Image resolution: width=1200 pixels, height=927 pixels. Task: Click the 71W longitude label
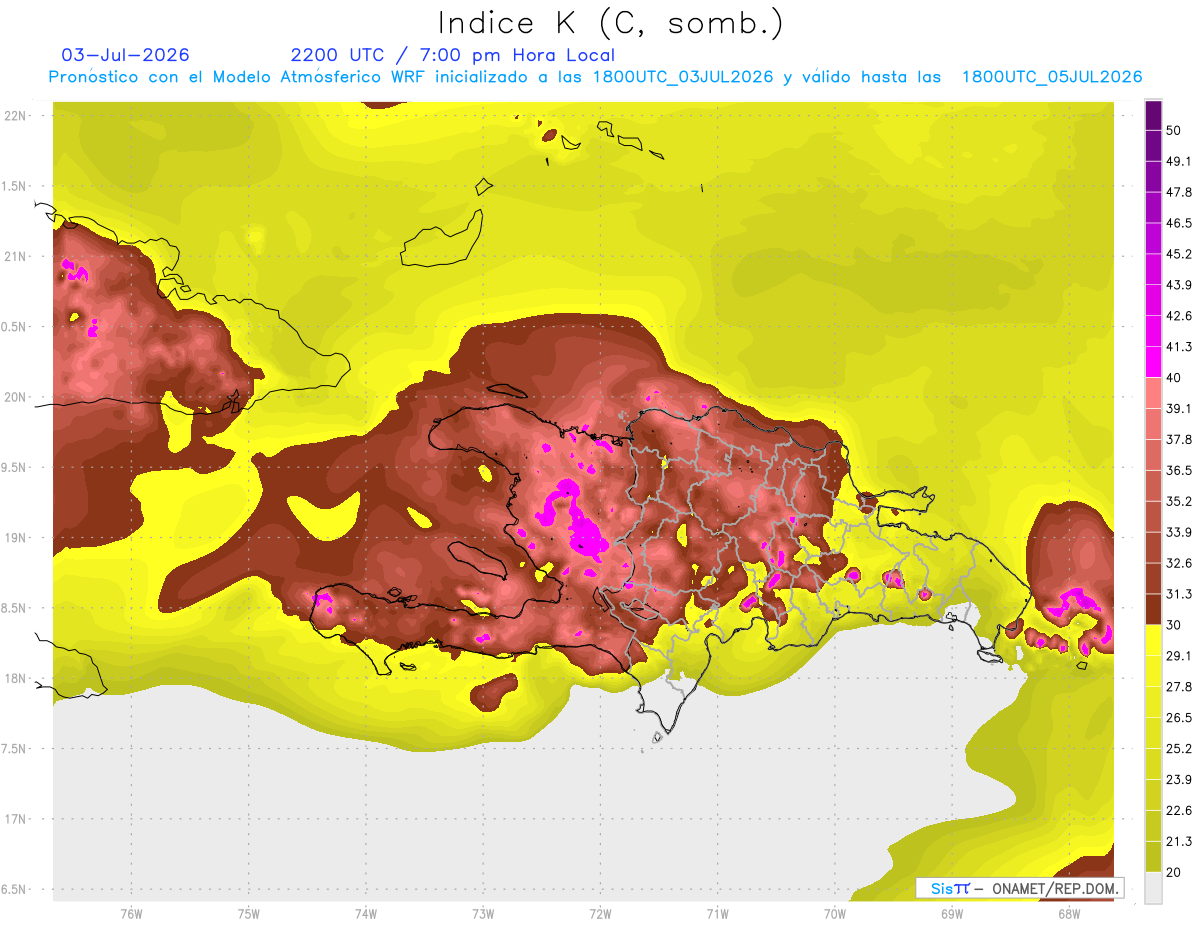(x=717, y=914)
